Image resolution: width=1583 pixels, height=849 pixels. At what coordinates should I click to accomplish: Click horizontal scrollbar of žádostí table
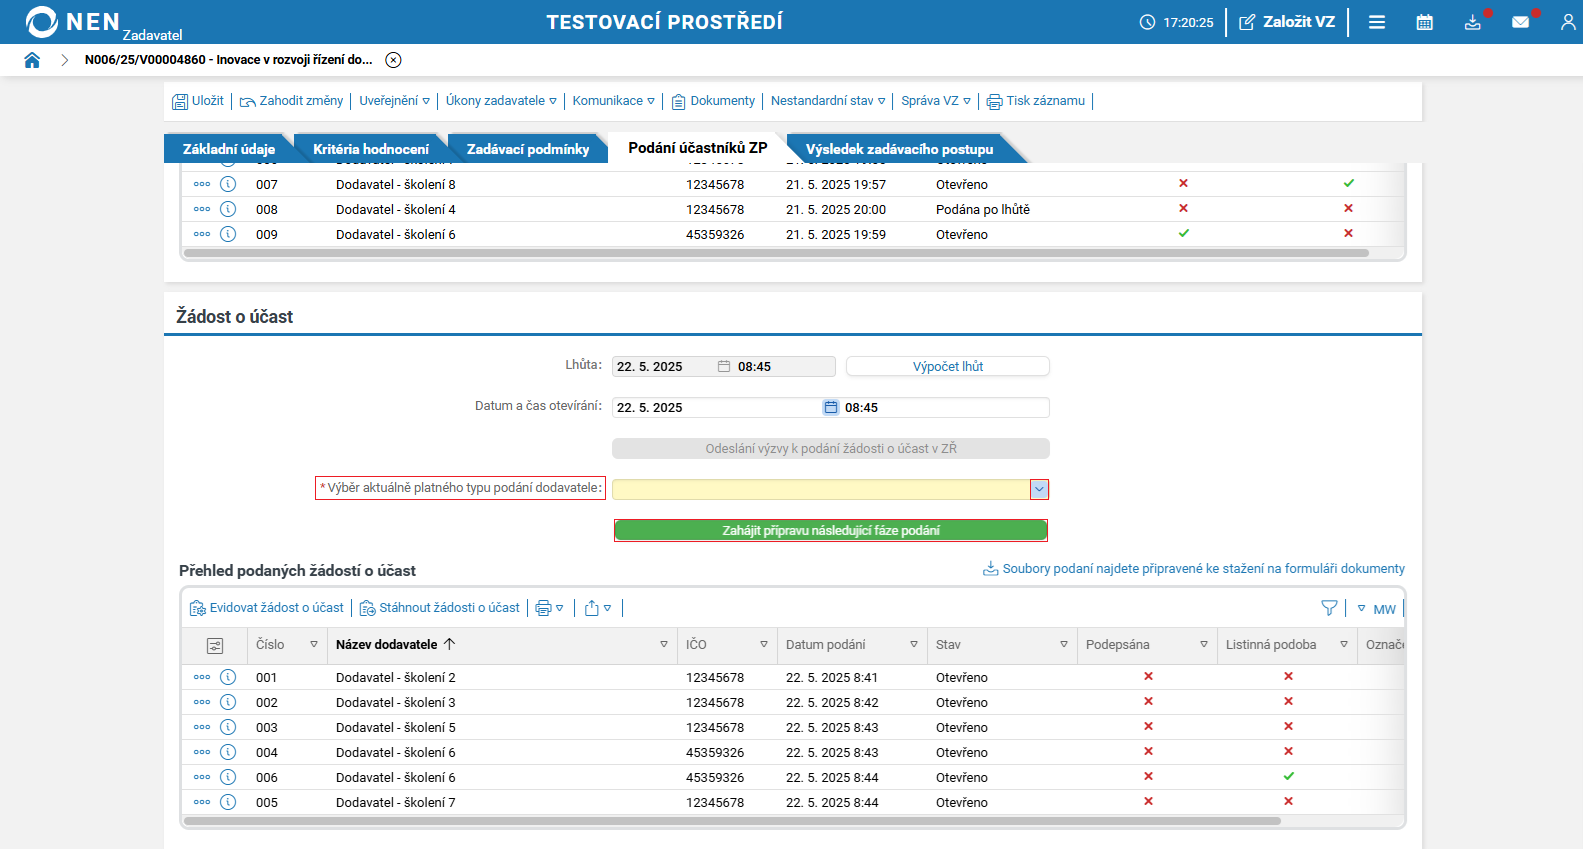(732, 821)
